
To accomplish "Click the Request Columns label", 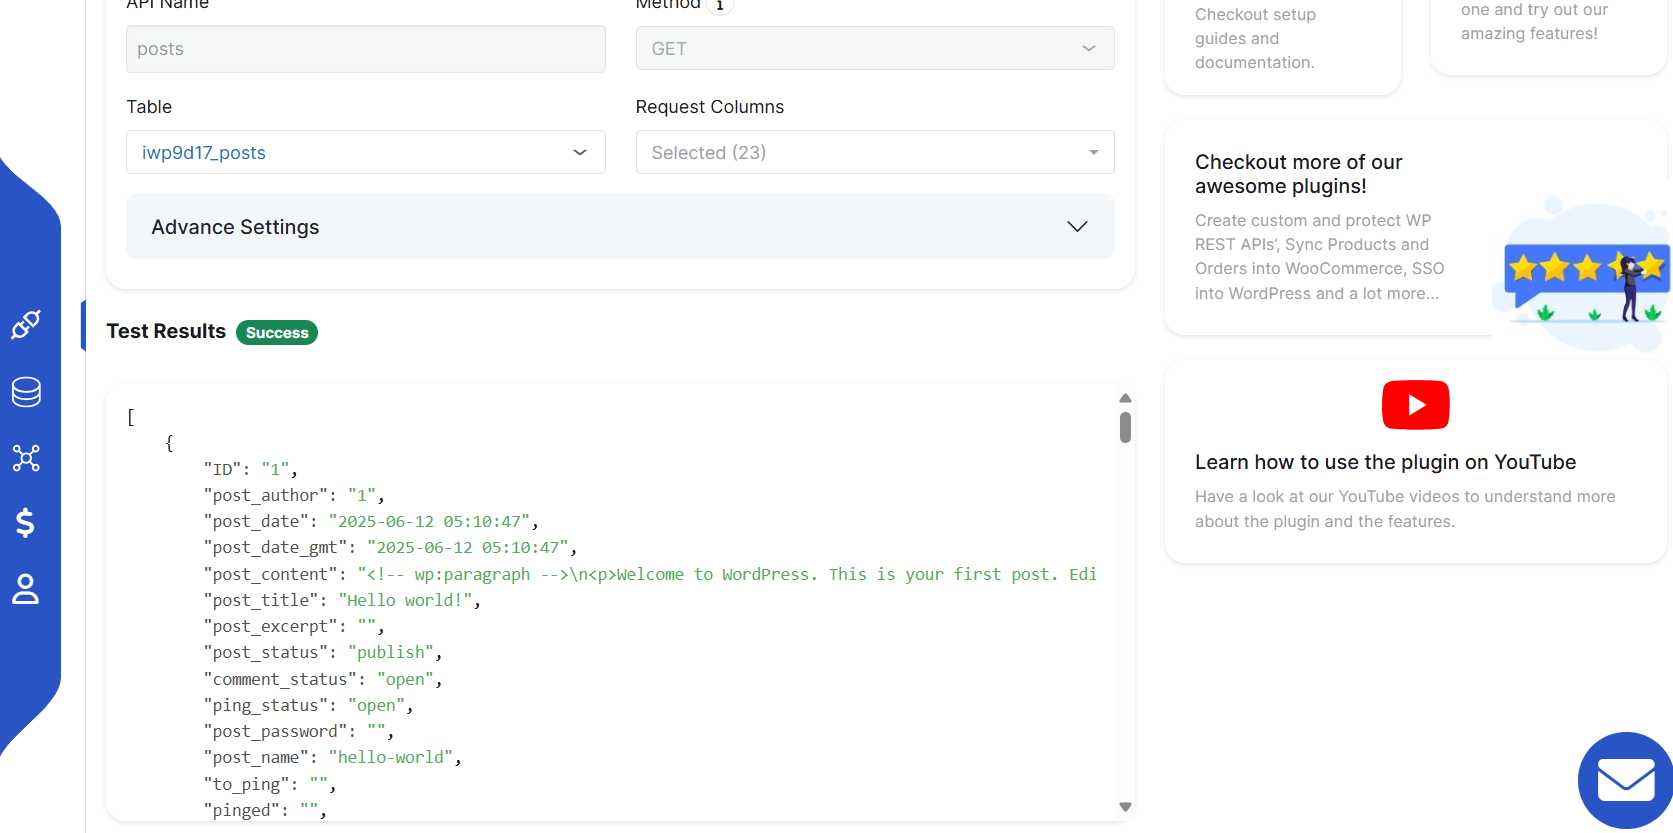I will 710,107.
